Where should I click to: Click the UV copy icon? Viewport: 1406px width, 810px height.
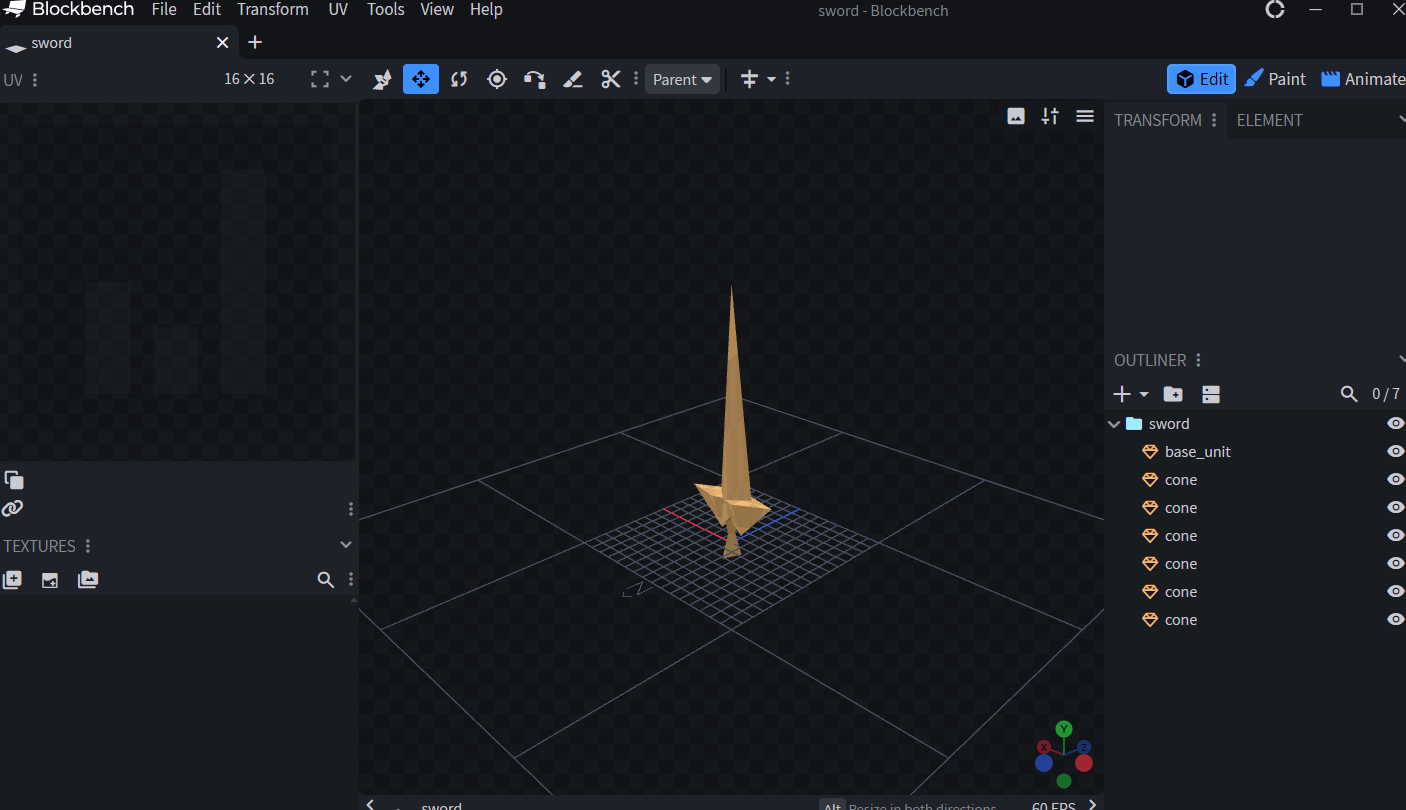point(13,479)
